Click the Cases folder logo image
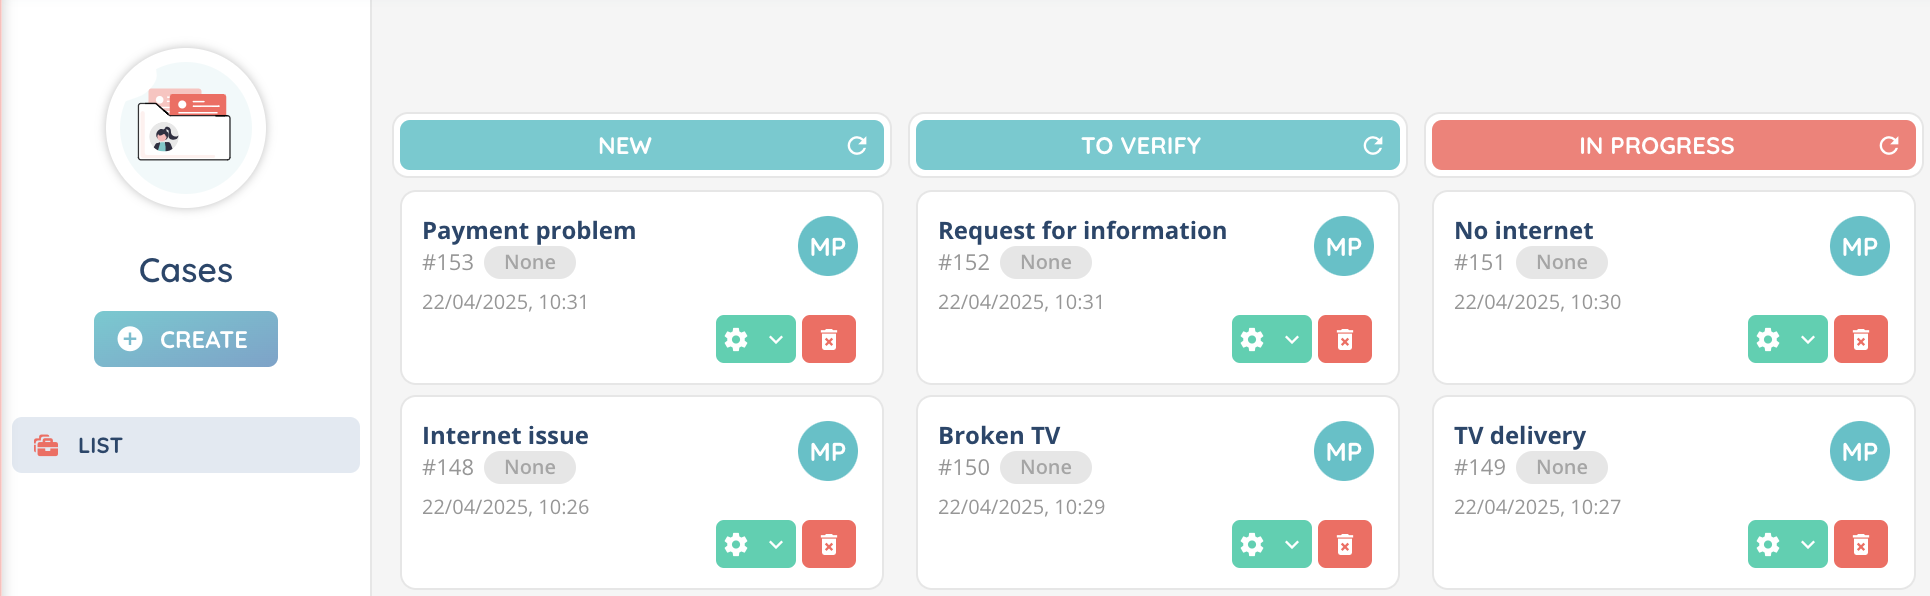 [x=186, y=128]
